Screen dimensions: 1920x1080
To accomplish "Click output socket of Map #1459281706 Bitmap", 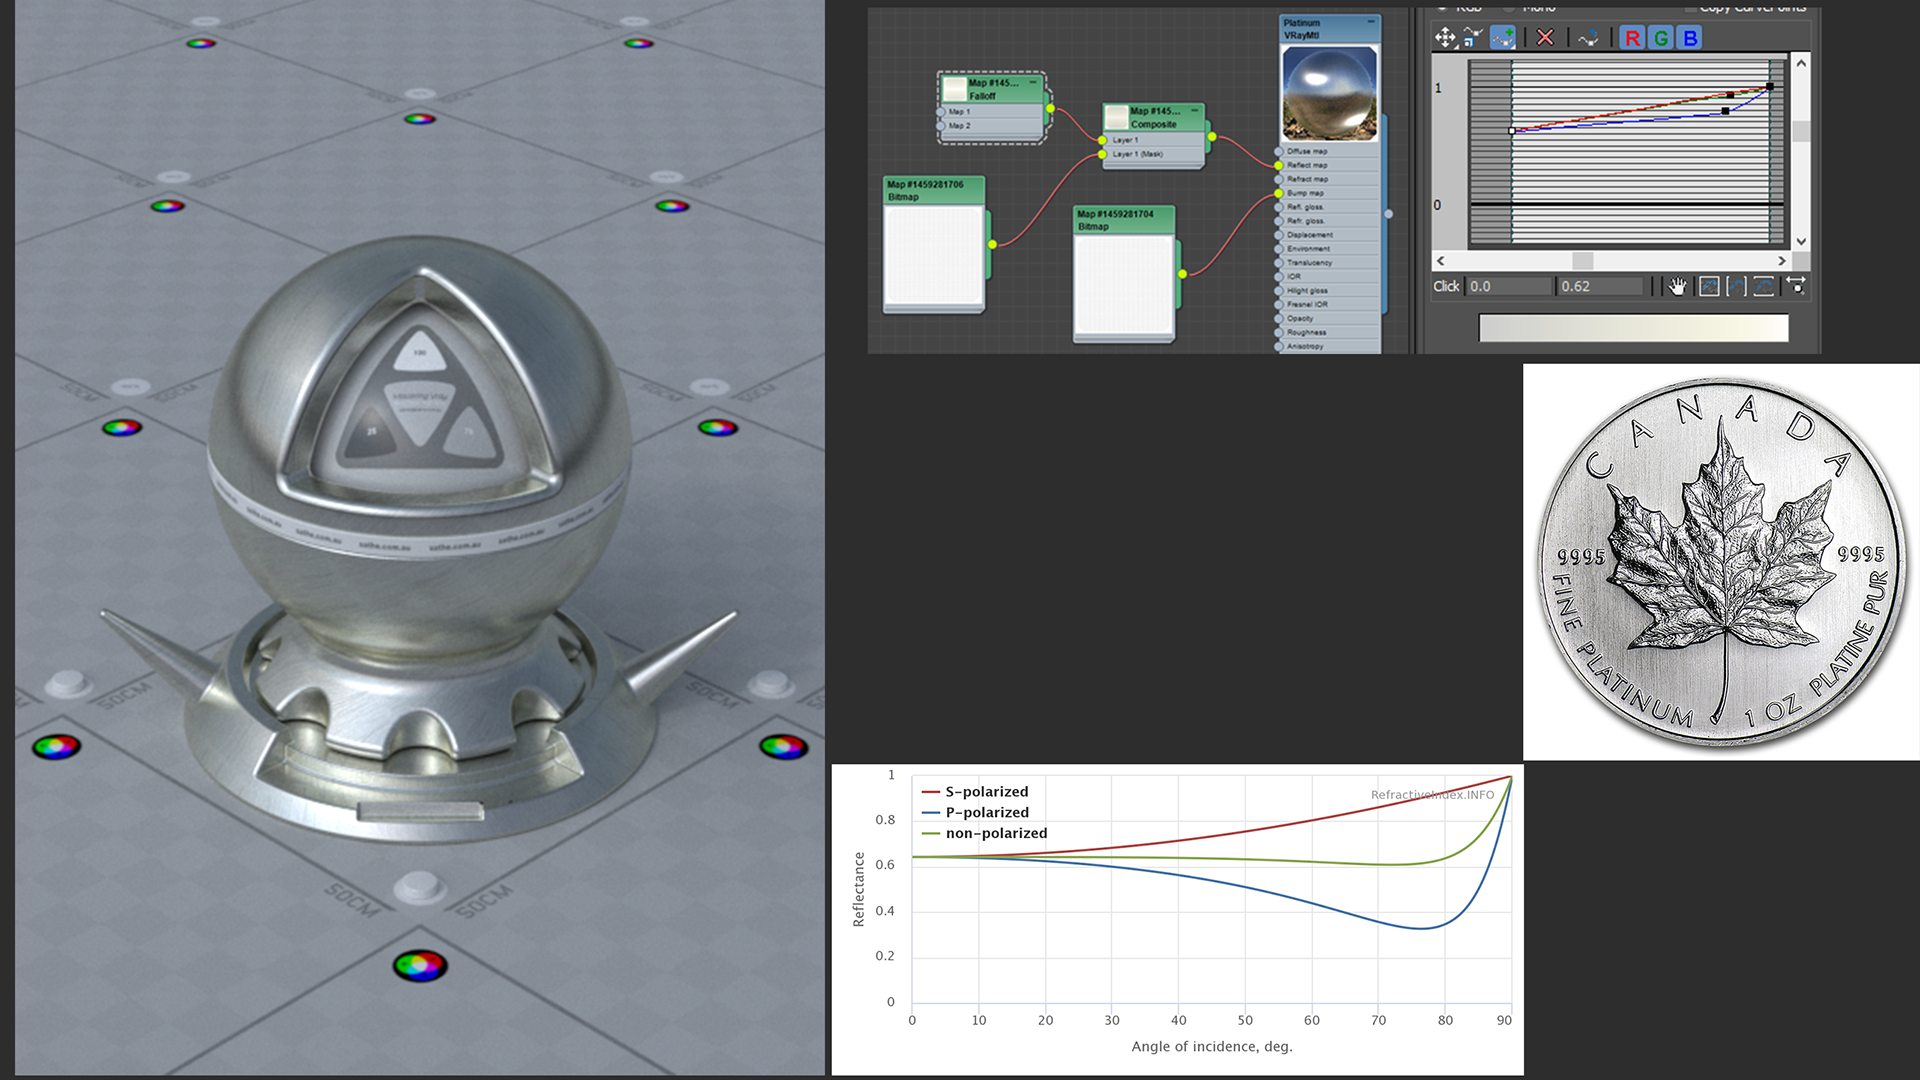I will [992, 244].
